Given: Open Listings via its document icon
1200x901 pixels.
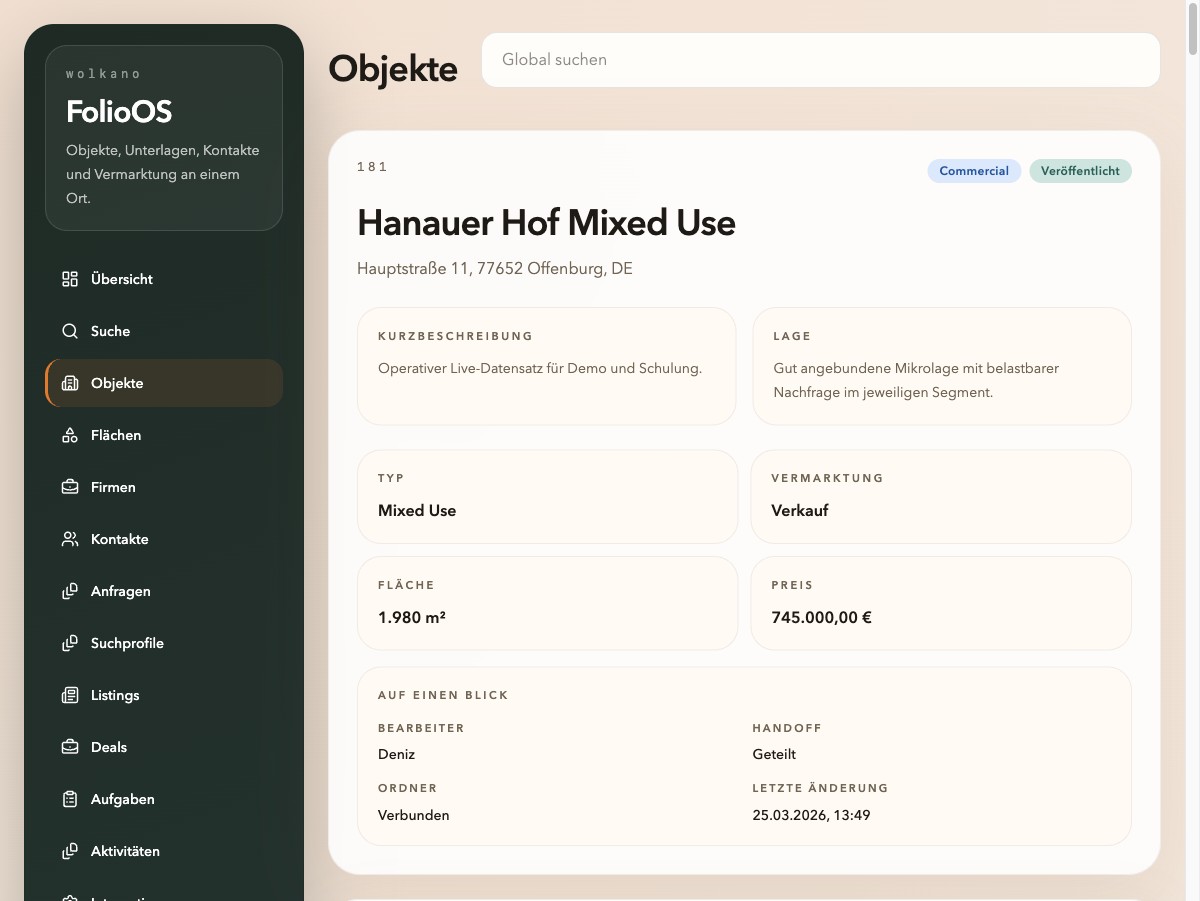Looking at the screenshot, I should click(68, 695).
